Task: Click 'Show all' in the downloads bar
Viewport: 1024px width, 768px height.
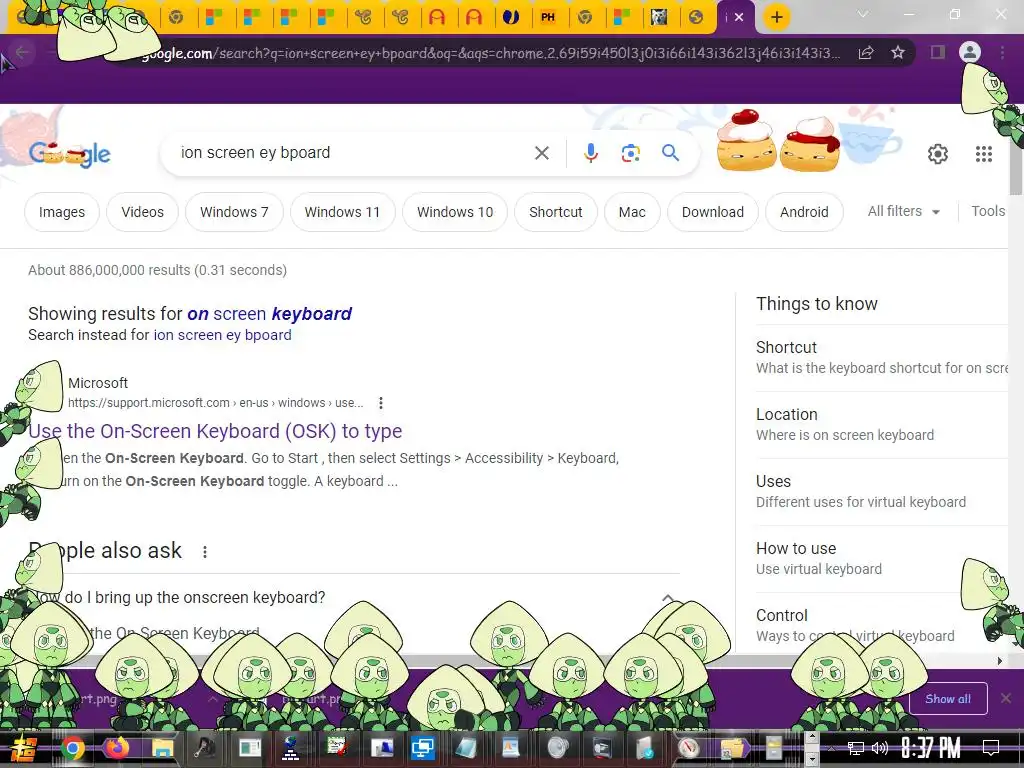Action: 948,699
